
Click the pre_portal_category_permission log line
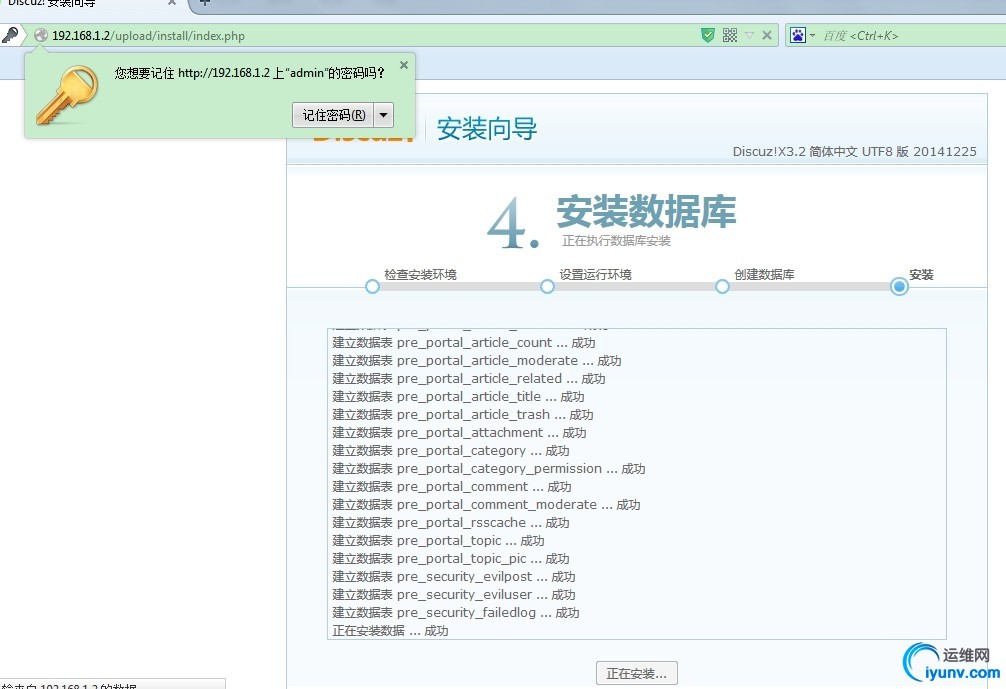coord(489,468)
